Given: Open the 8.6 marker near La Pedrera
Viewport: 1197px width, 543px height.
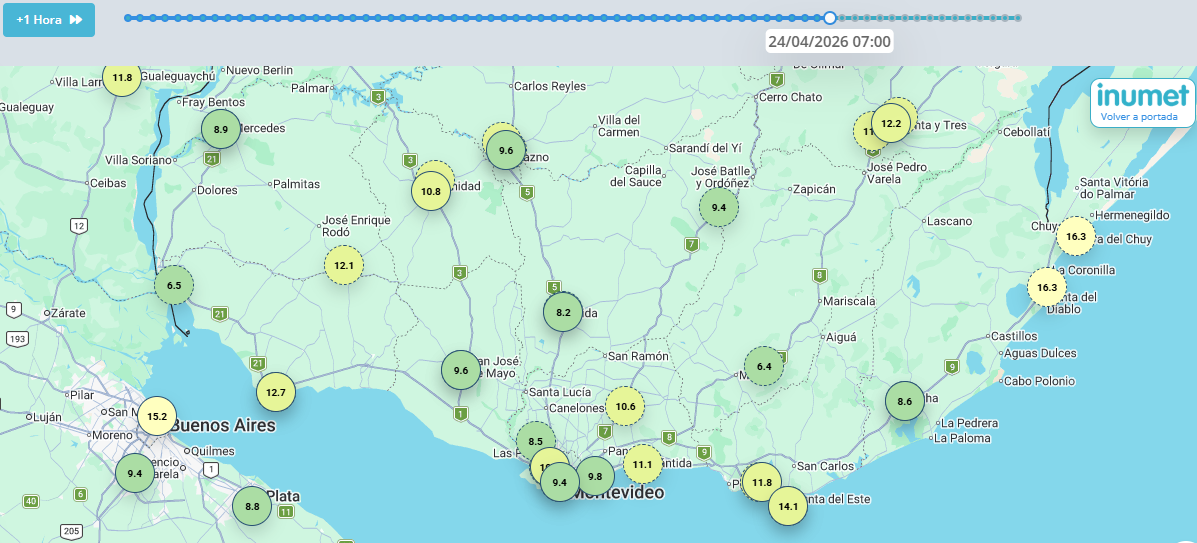Looking at the screenshot, I should (x=905, y=401).
